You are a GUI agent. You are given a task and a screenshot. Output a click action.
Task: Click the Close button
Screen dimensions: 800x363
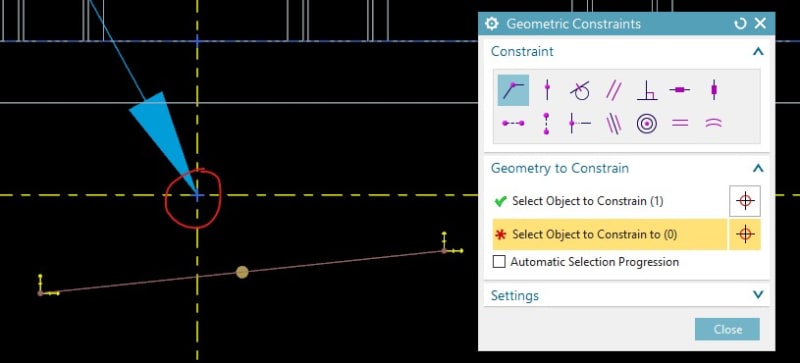728,329
